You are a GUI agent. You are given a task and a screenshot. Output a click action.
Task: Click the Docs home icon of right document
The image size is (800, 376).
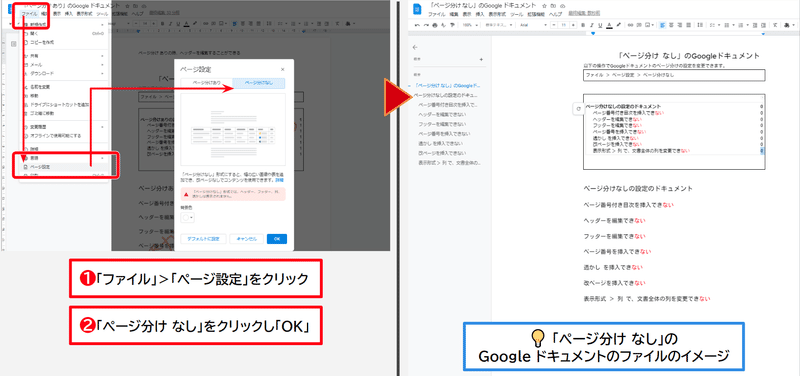click(x=417, y=9)
